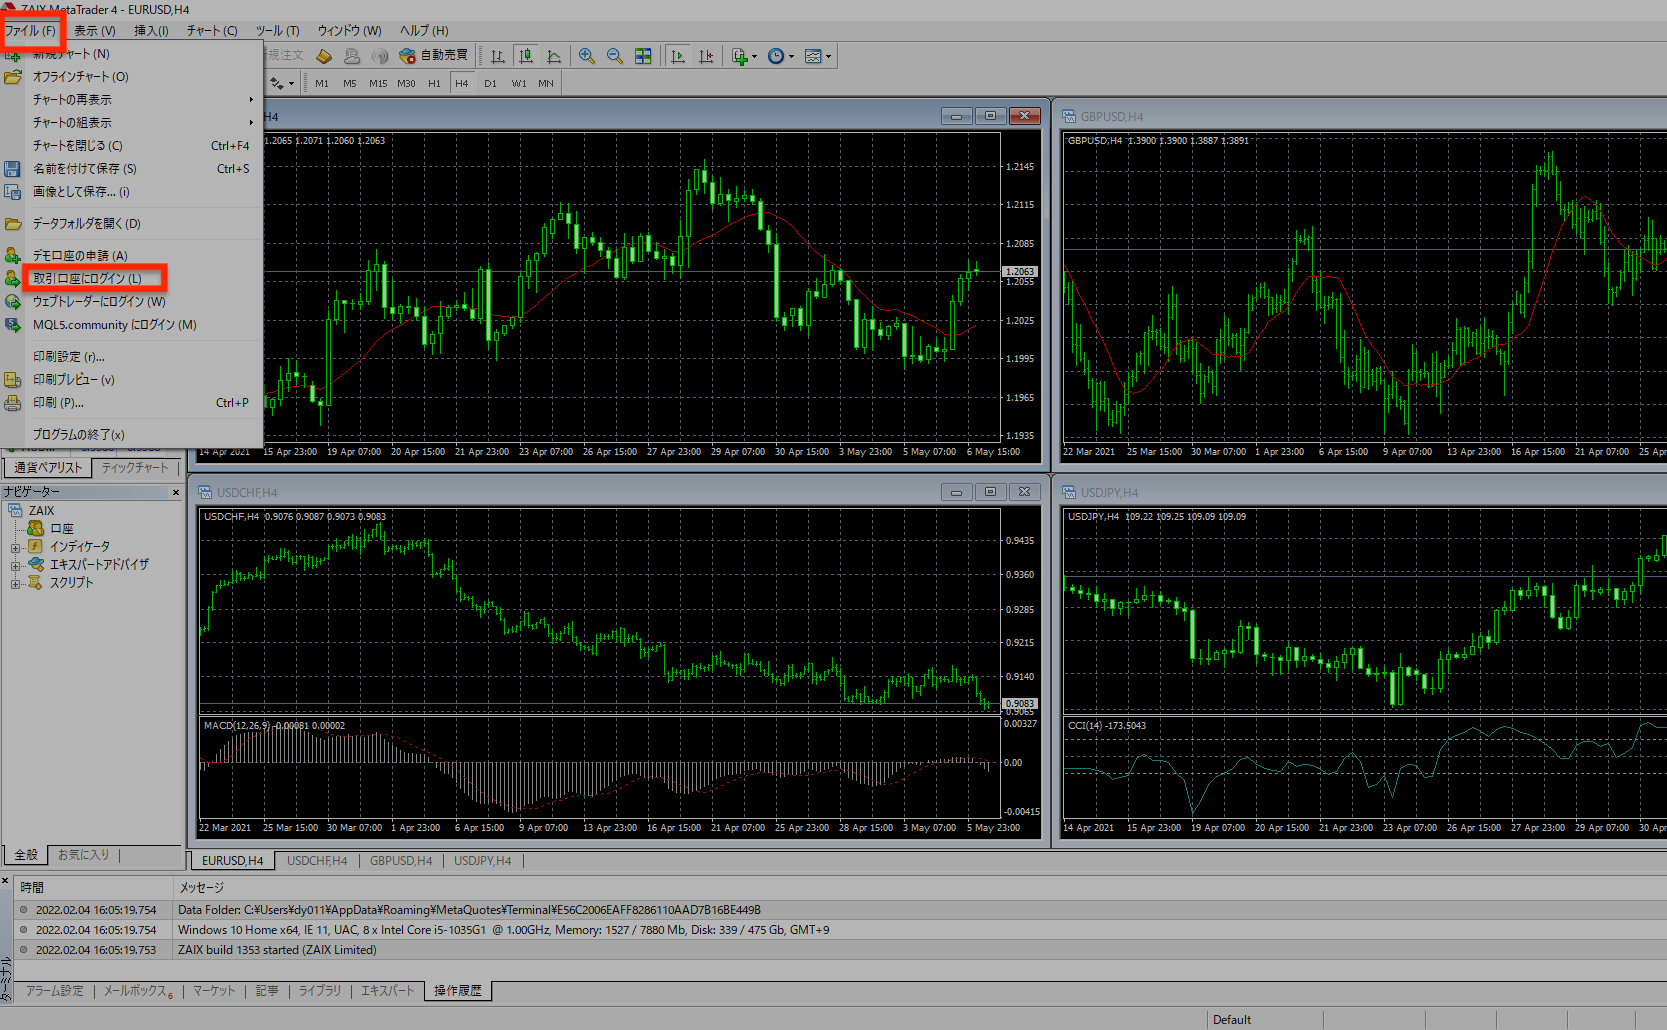Image resolution: width=1667 pixels, height=1030 pixels.
Task: Click the Zoom In magnifier icon
Action: 587,56
